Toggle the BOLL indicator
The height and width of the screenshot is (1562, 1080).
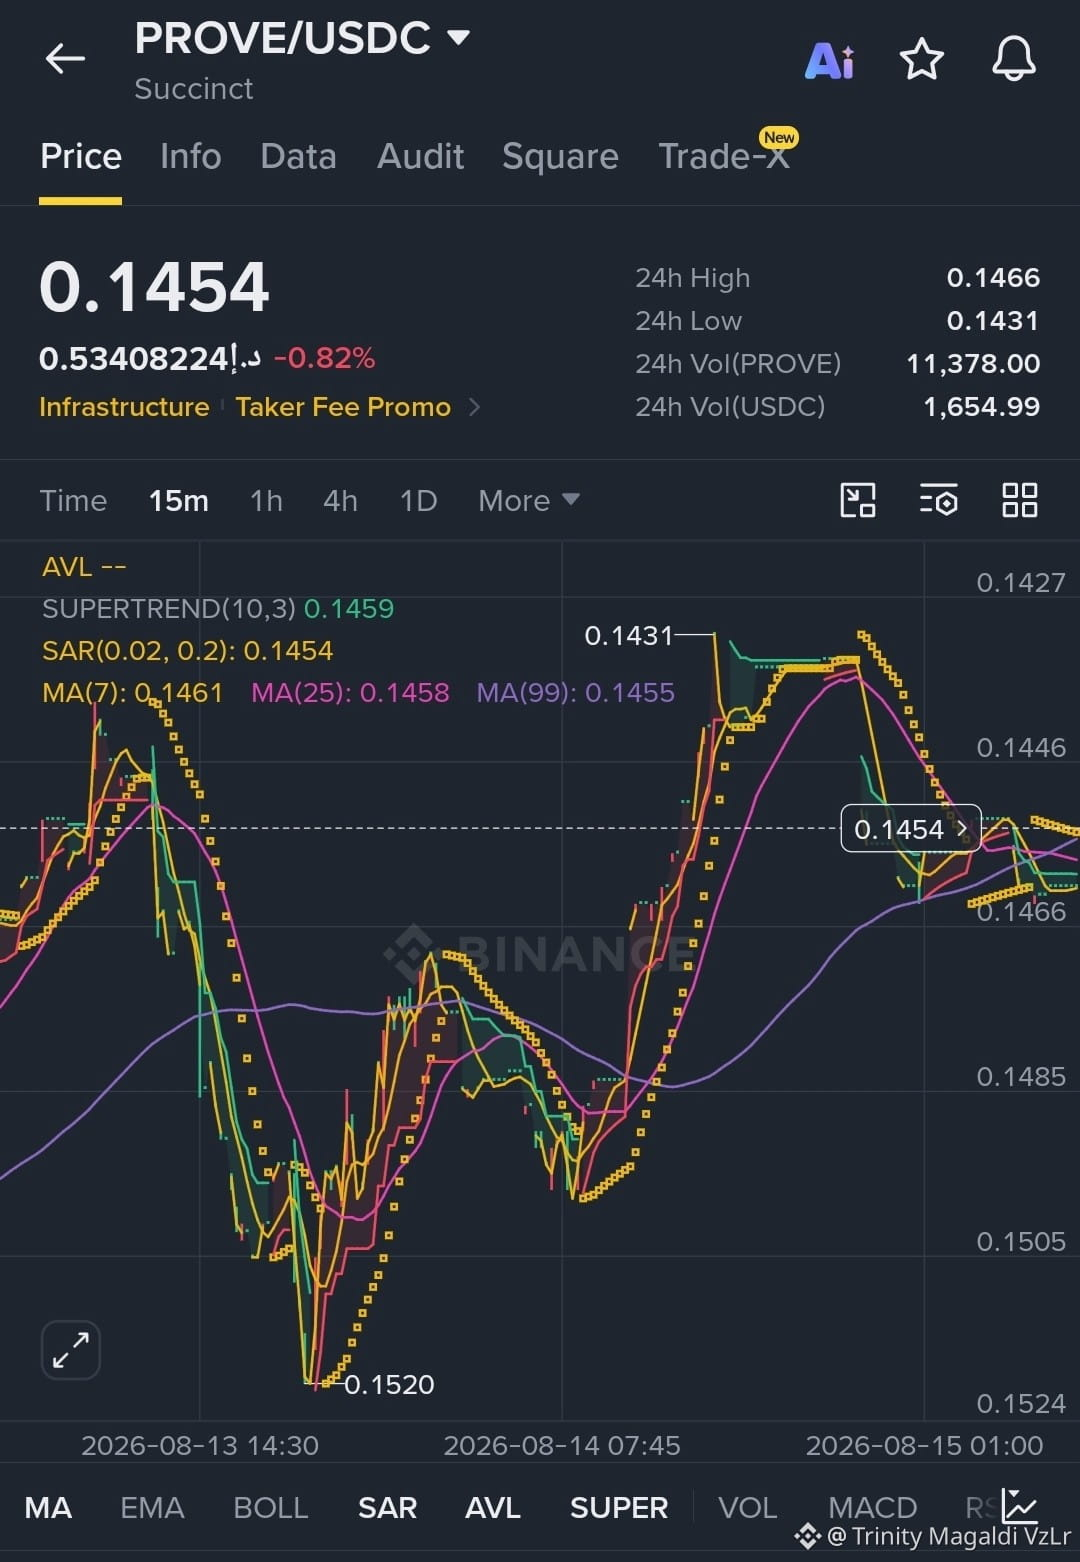[270, 1507]
